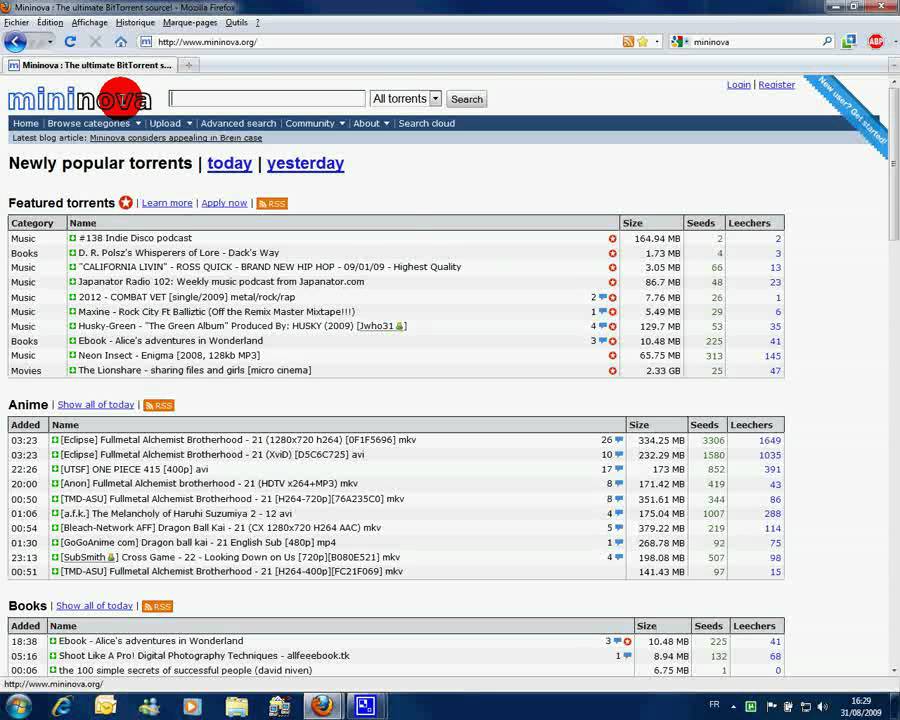Screen dimensions: 900x720
Task: Show hidden tray icons arrow
Action: coord(734,706)
